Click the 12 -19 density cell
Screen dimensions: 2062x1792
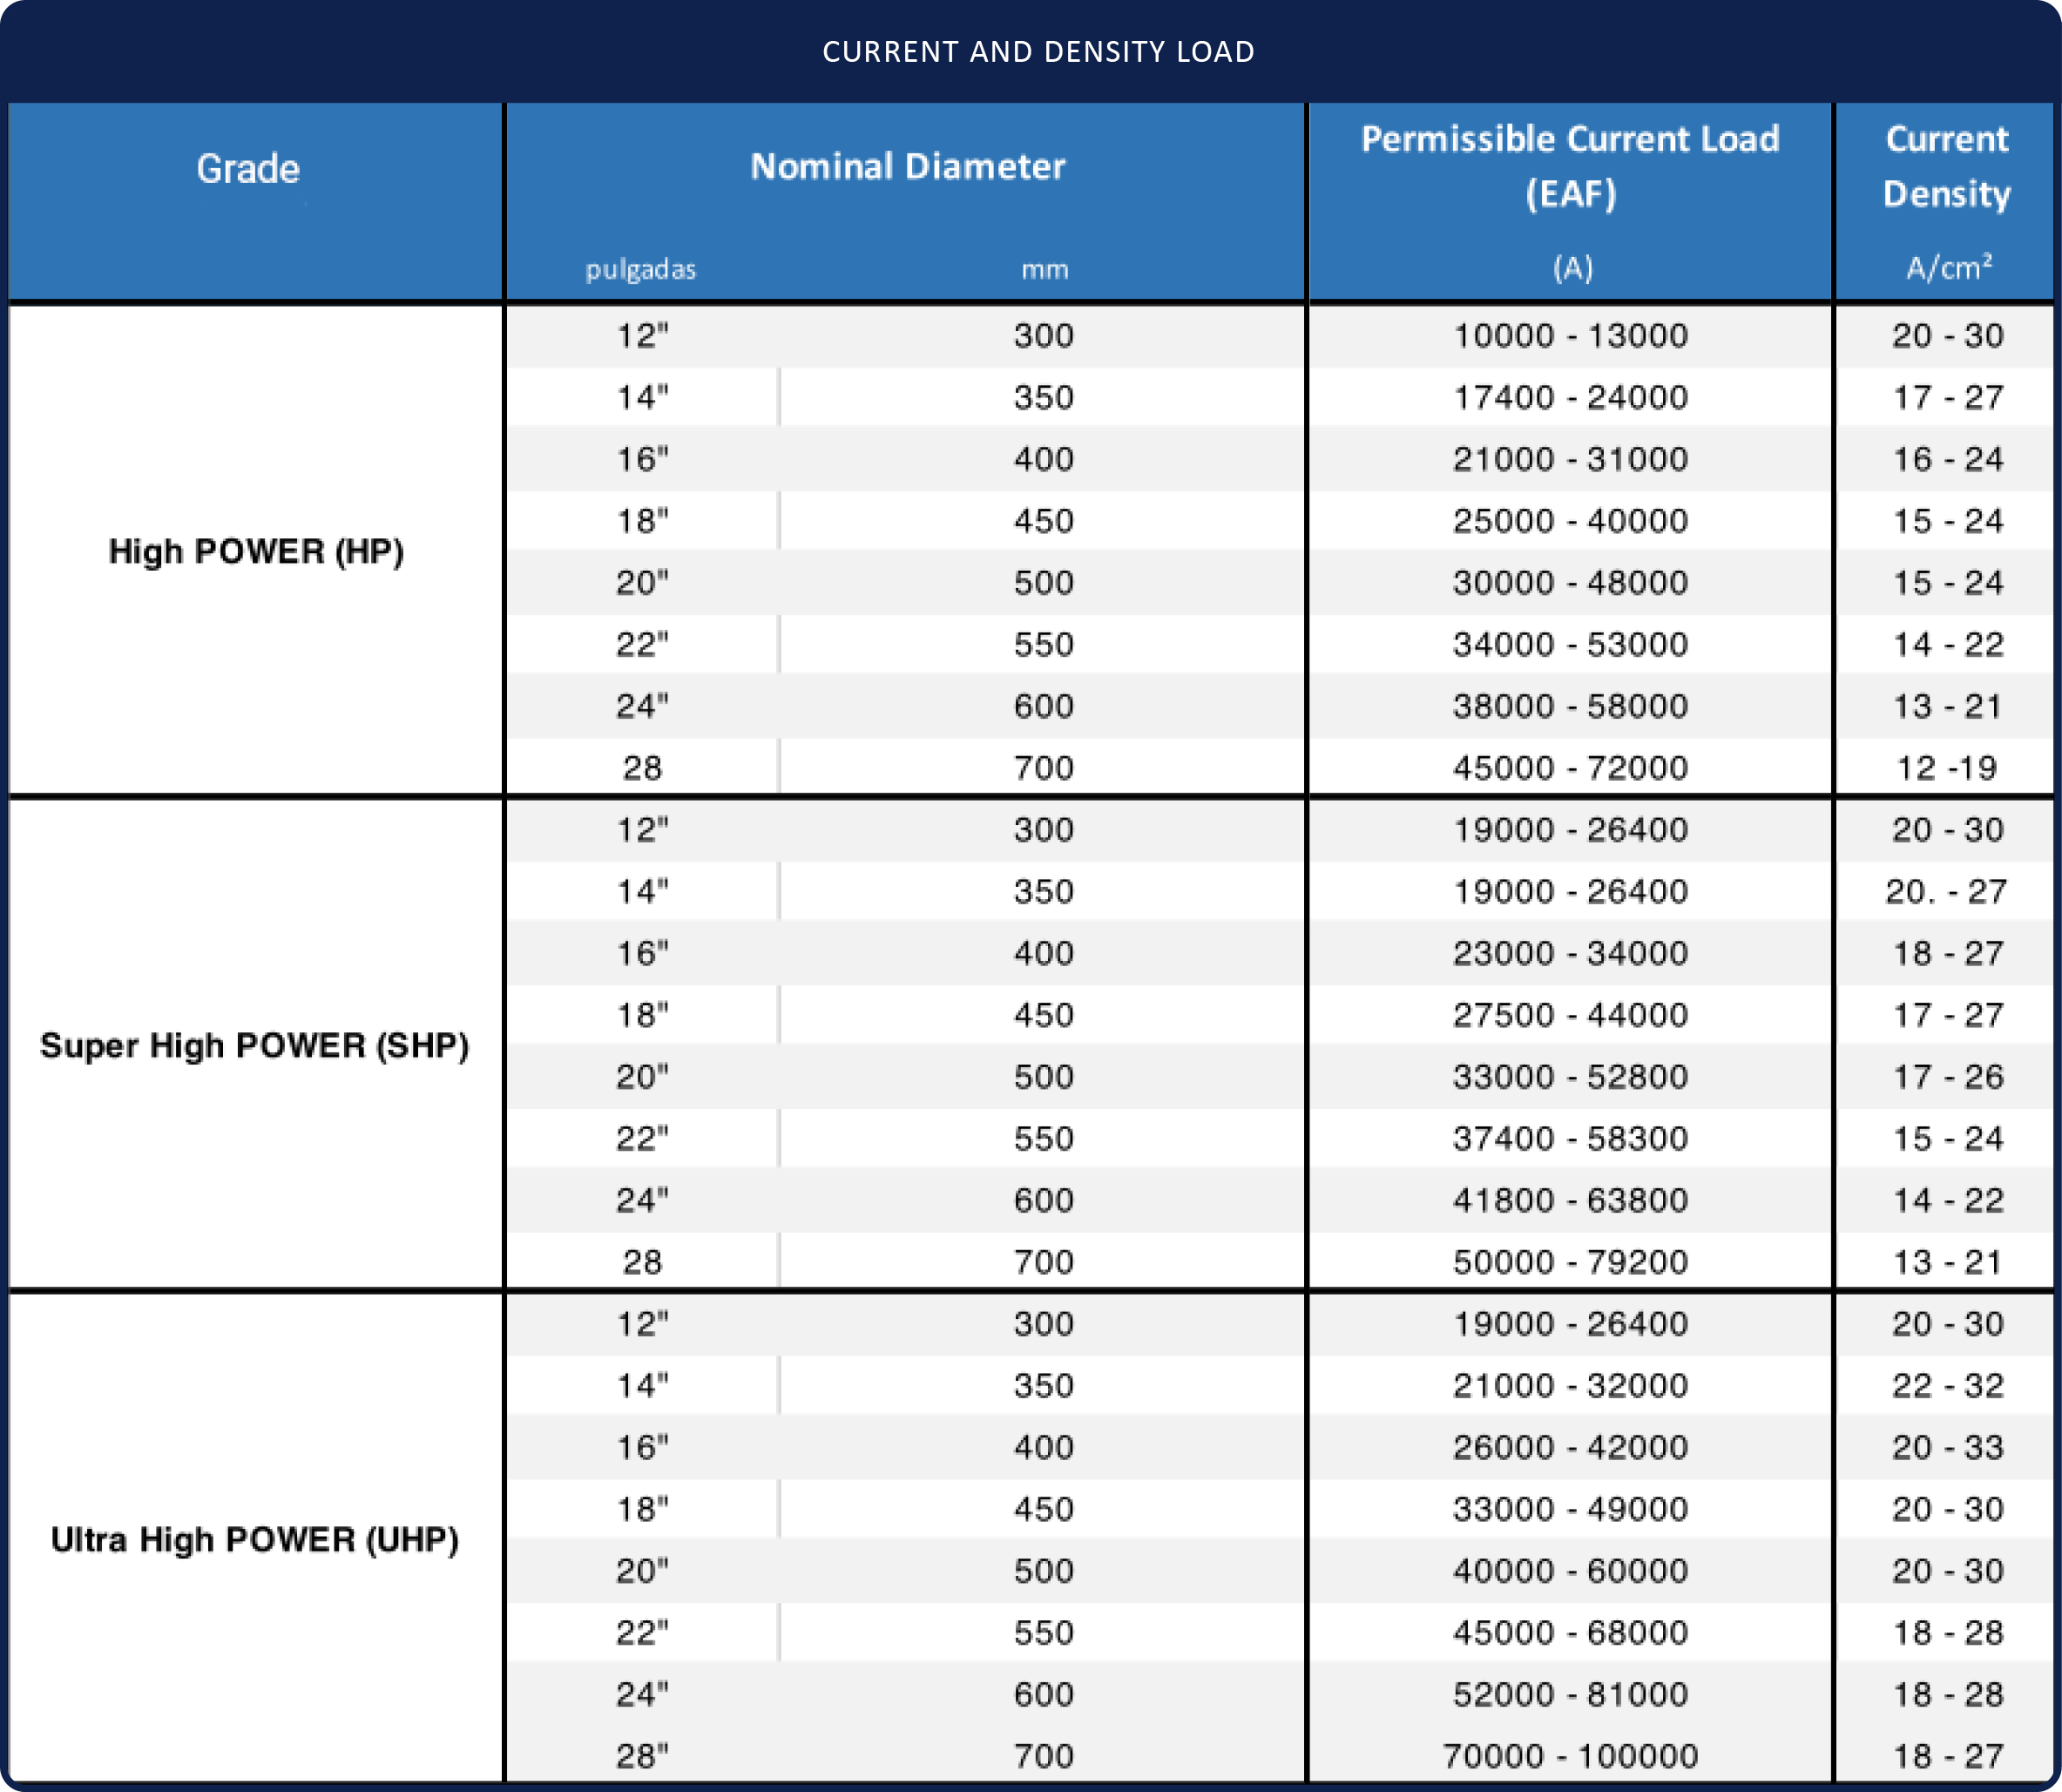[x=1946, y=768]
